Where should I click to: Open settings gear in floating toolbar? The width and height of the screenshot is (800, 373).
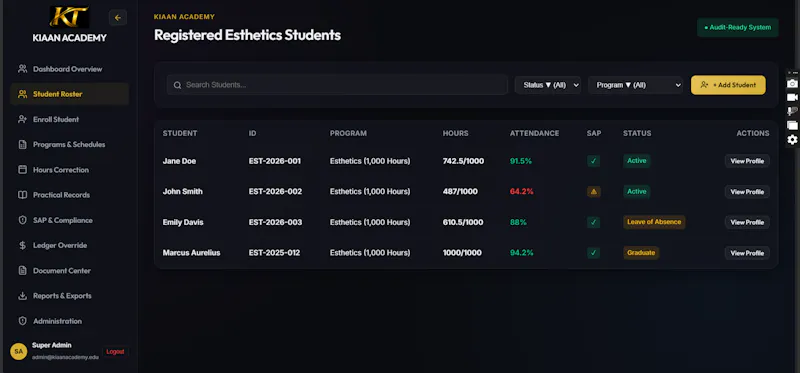pos(792,139)
